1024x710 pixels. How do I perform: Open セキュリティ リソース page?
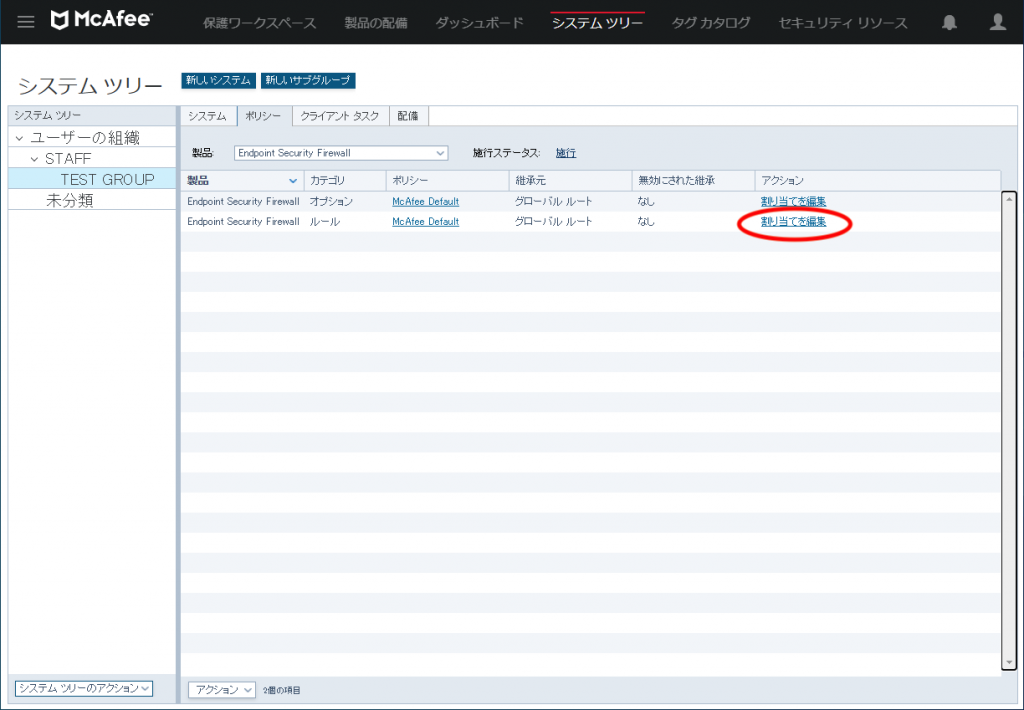pyautogui.click(x=842, y=23)
